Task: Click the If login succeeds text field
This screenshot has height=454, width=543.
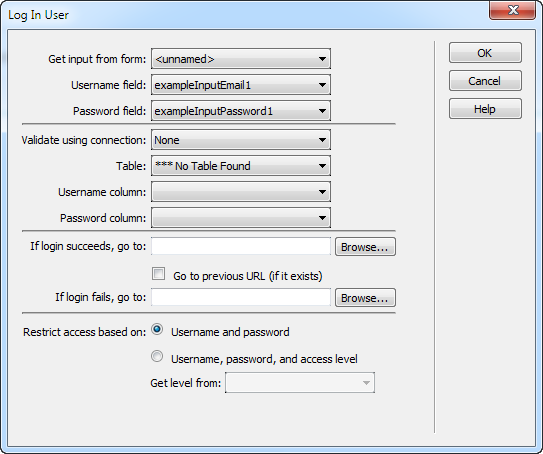Action: (241, 246)
